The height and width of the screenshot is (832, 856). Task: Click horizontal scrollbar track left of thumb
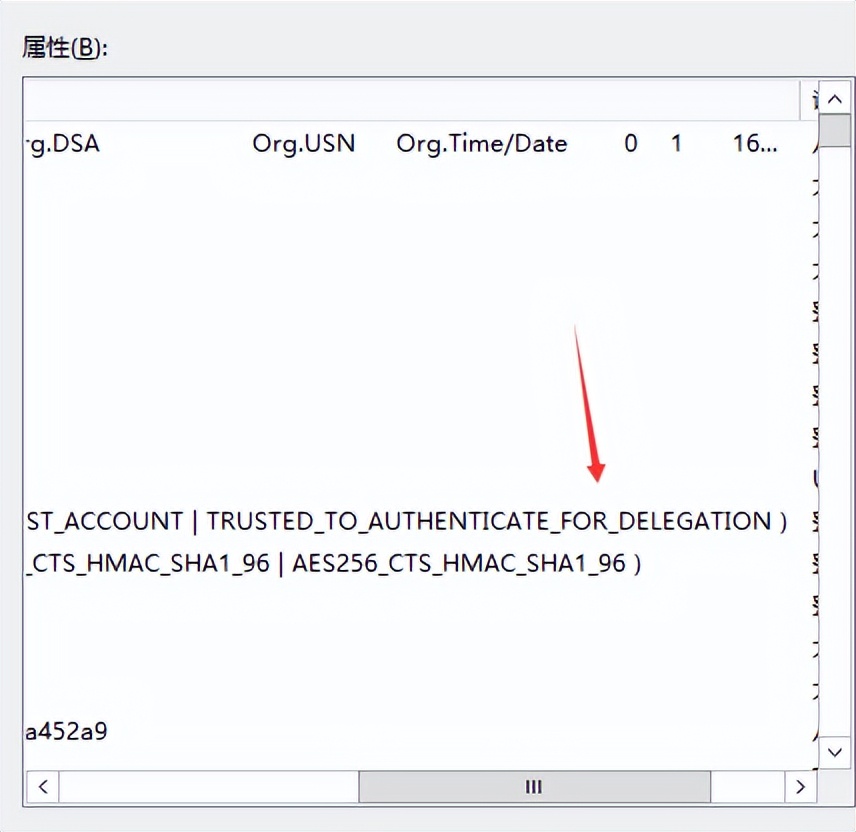pyautogui.click(x=209, y=787)
